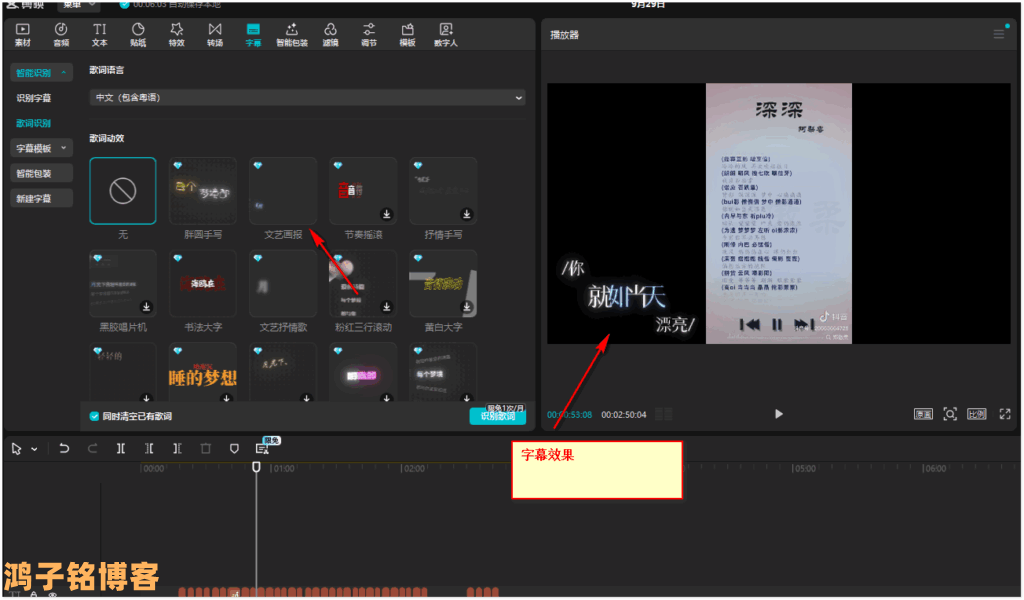Image resolution: width=1024 pixels, height=600 pixels.
Task: Click the fullscreen icon in the player
Action: click(1005, 414)
